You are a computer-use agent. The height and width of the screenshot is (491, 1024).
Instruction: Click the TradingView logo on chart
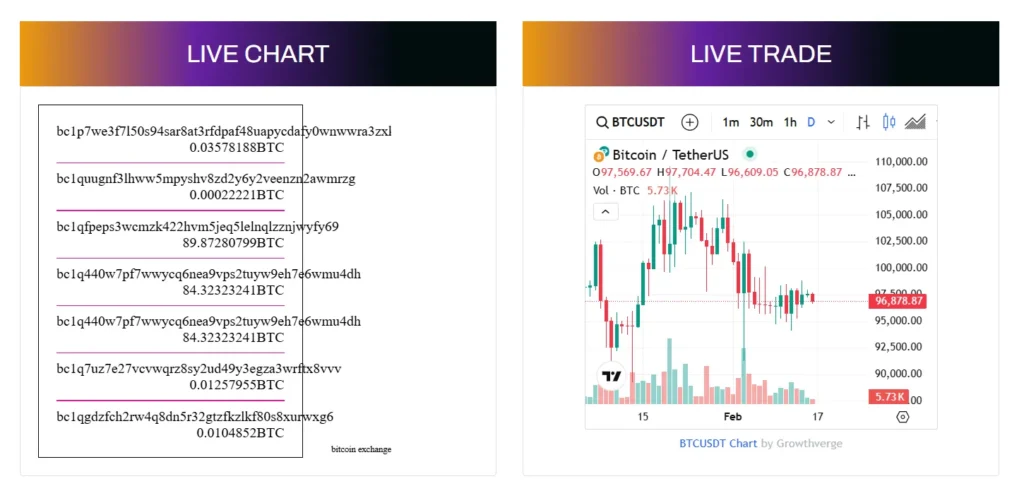611,376
